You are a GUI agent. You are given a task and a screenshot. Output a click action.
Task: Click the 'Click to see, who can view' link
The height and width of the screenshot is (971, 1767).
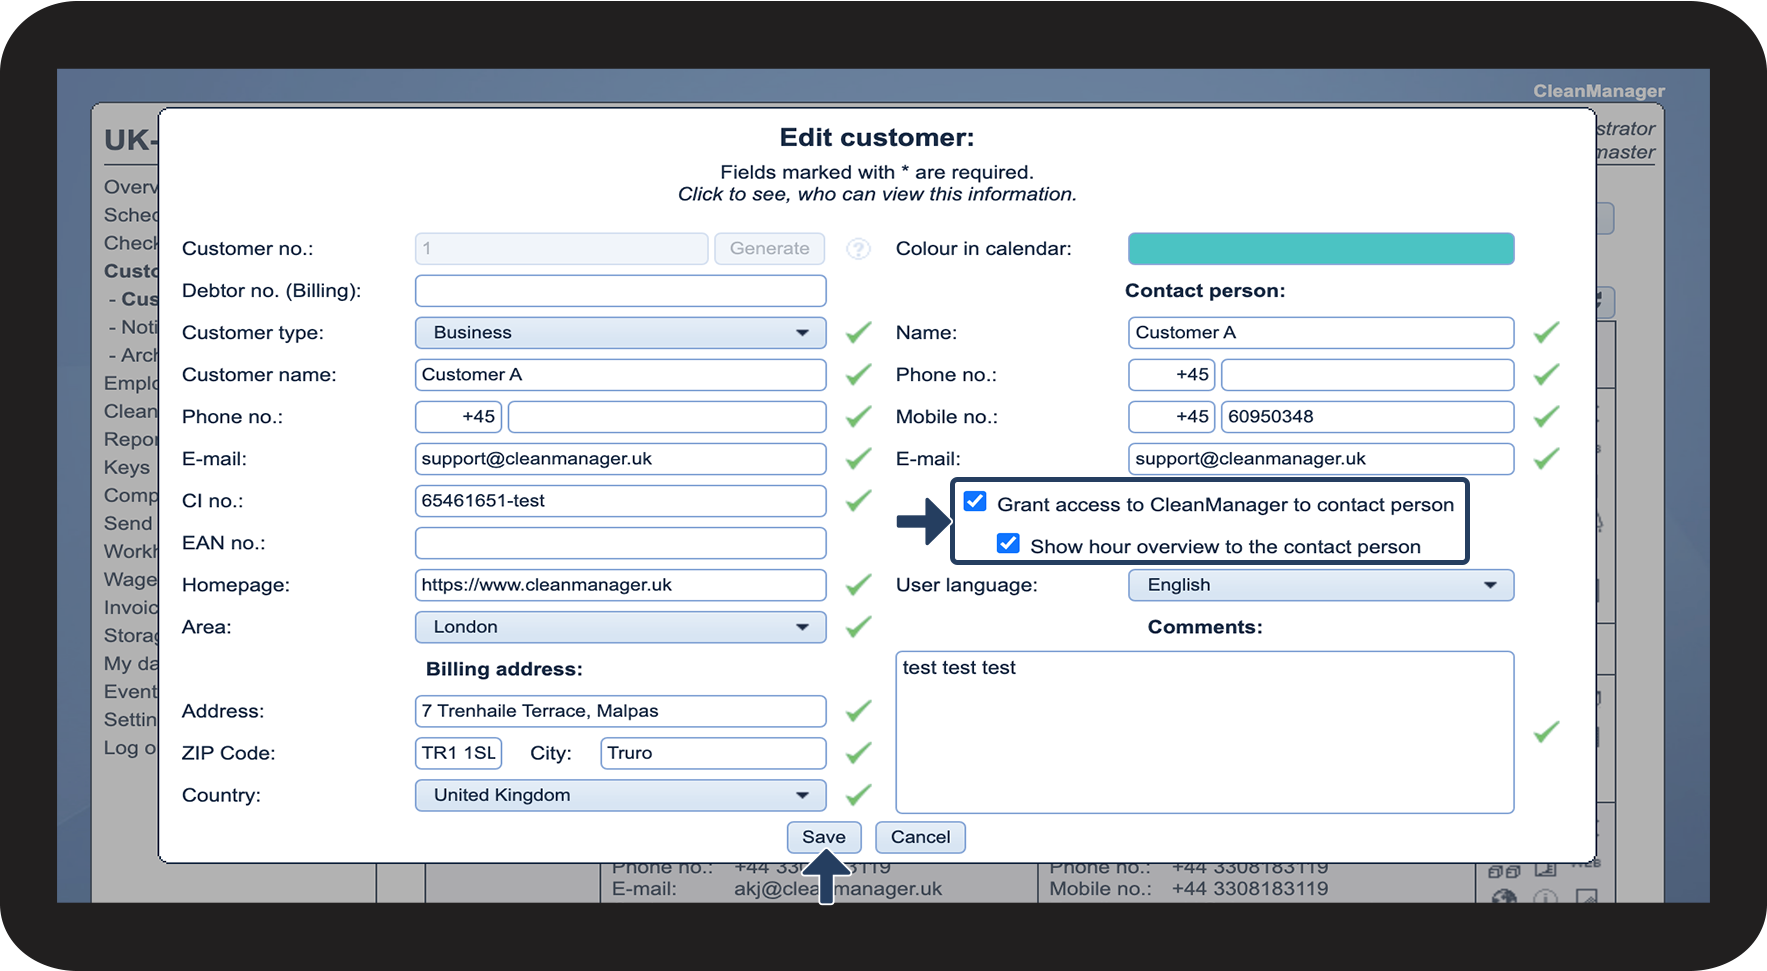877,194
